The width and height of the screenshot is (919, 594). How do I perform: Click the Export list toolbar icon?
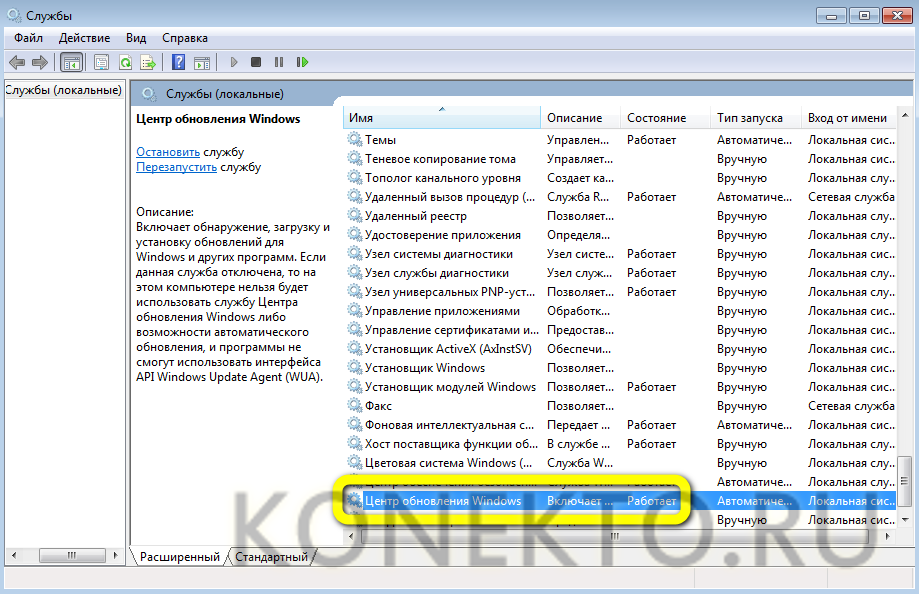point(148,62)
